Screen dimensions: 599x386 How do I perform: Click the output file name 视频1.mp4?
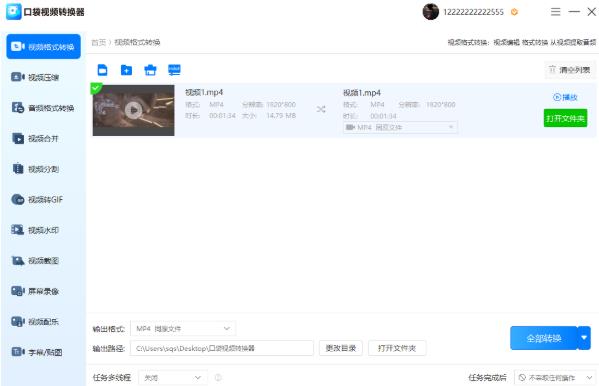[x=362, y=93]
